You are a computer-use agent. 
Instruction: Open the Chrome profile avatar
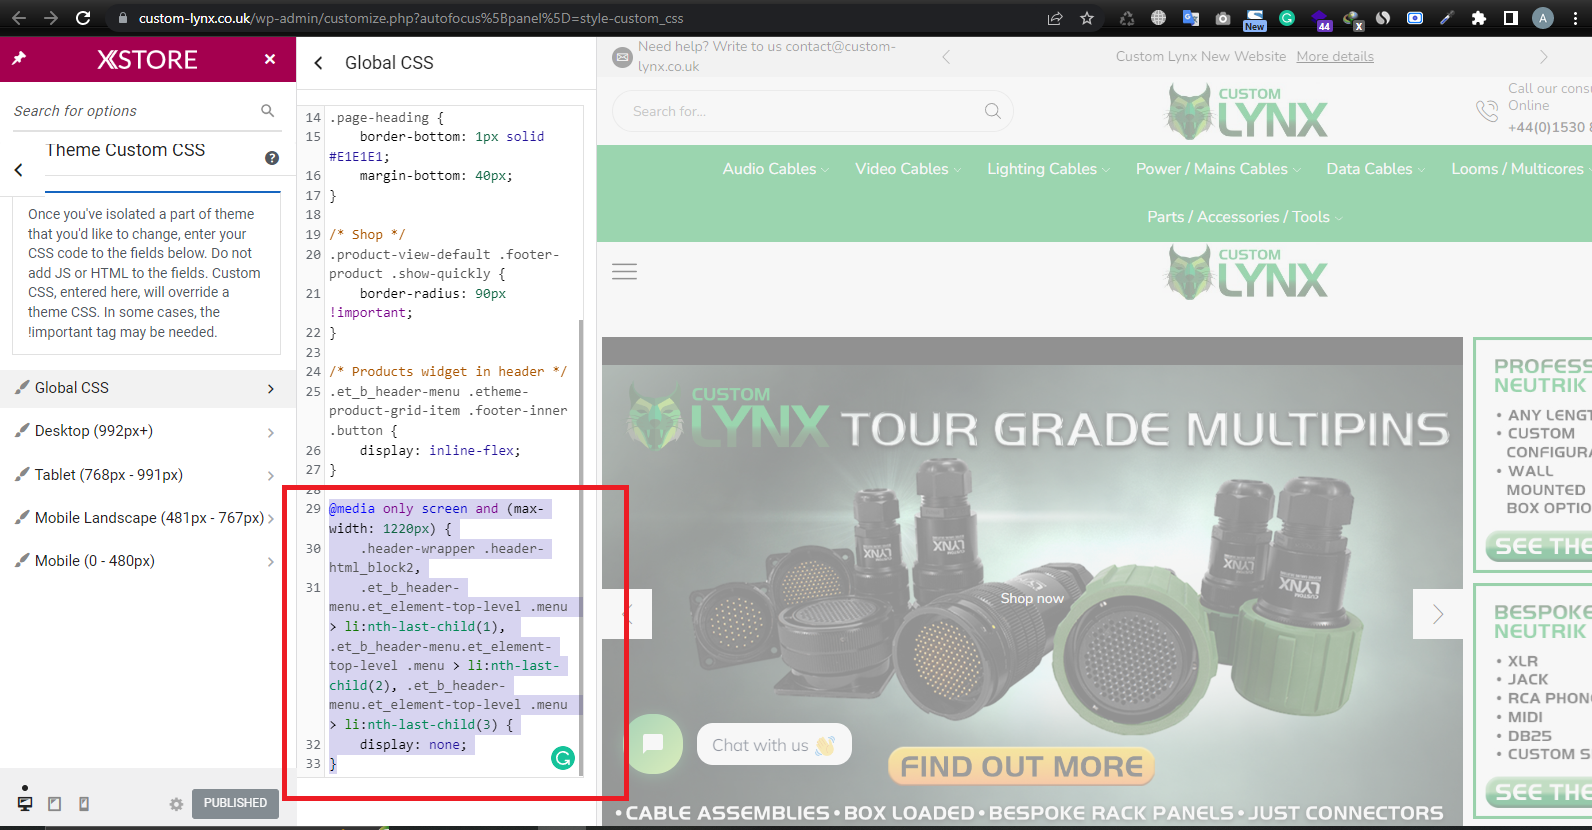pos(1543,18)
